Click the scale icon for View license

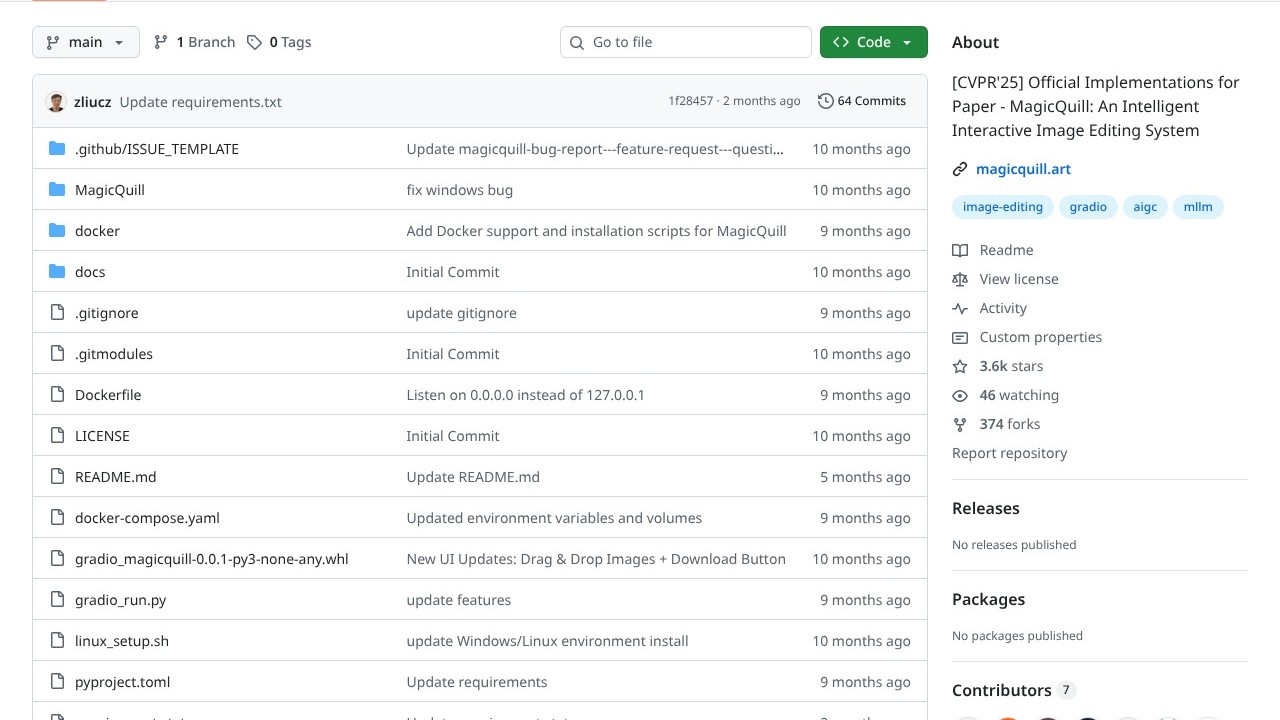coord(960,279)
